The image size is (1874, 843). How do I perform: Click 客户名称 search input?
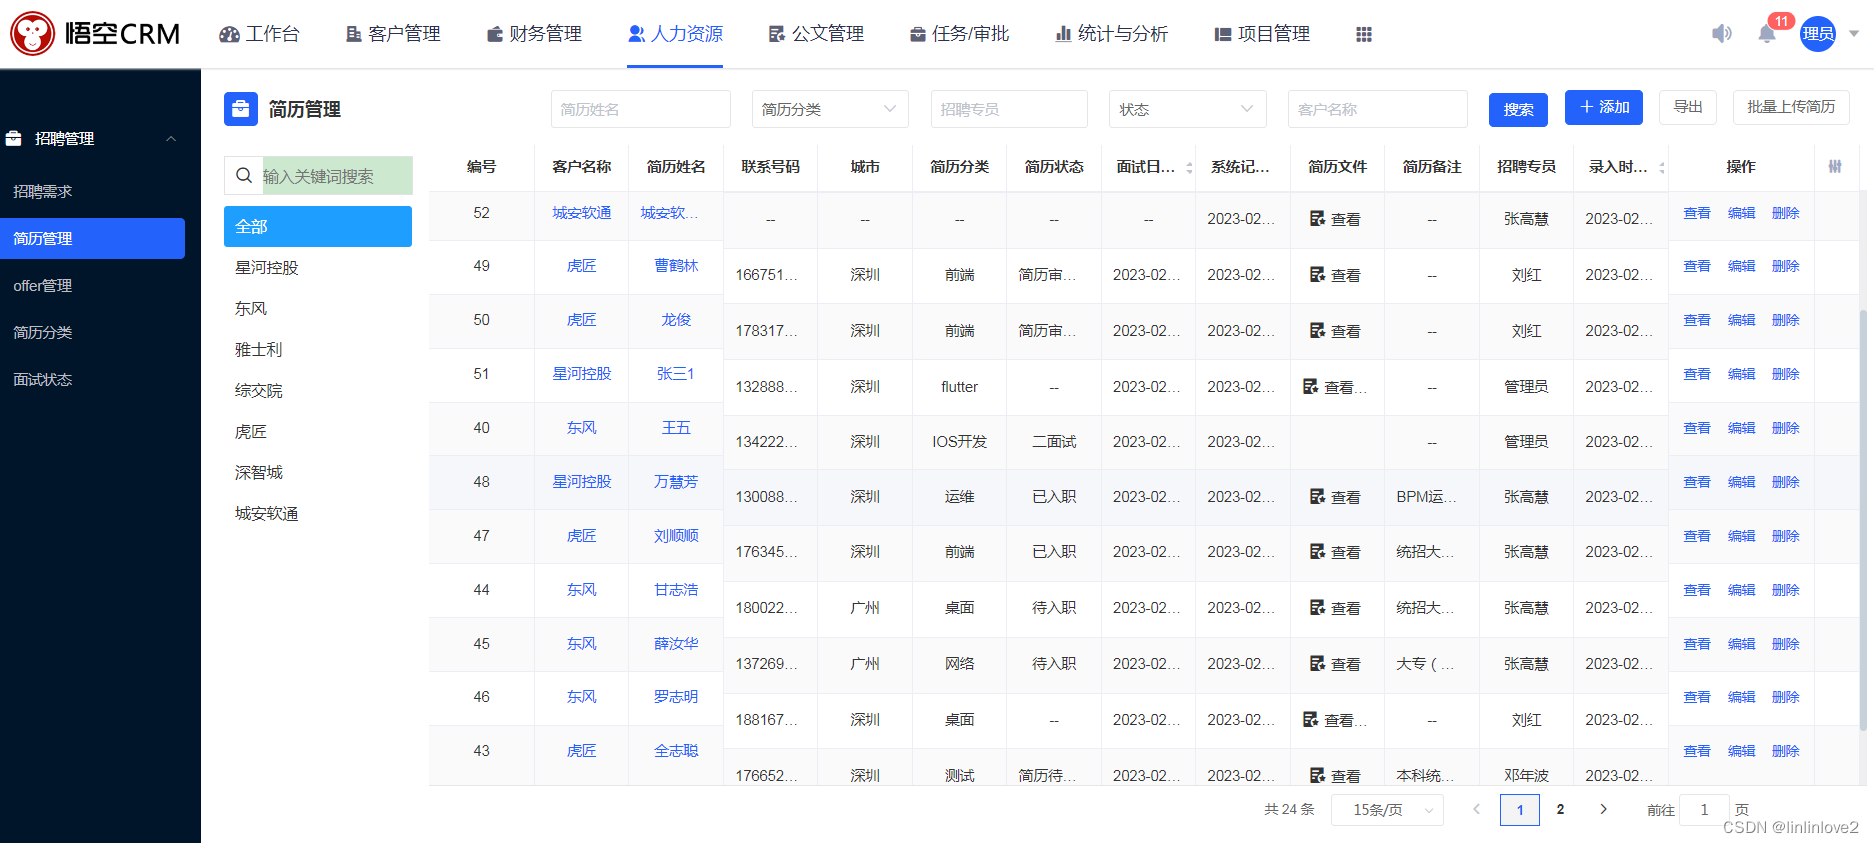[x=1377, y=109]
